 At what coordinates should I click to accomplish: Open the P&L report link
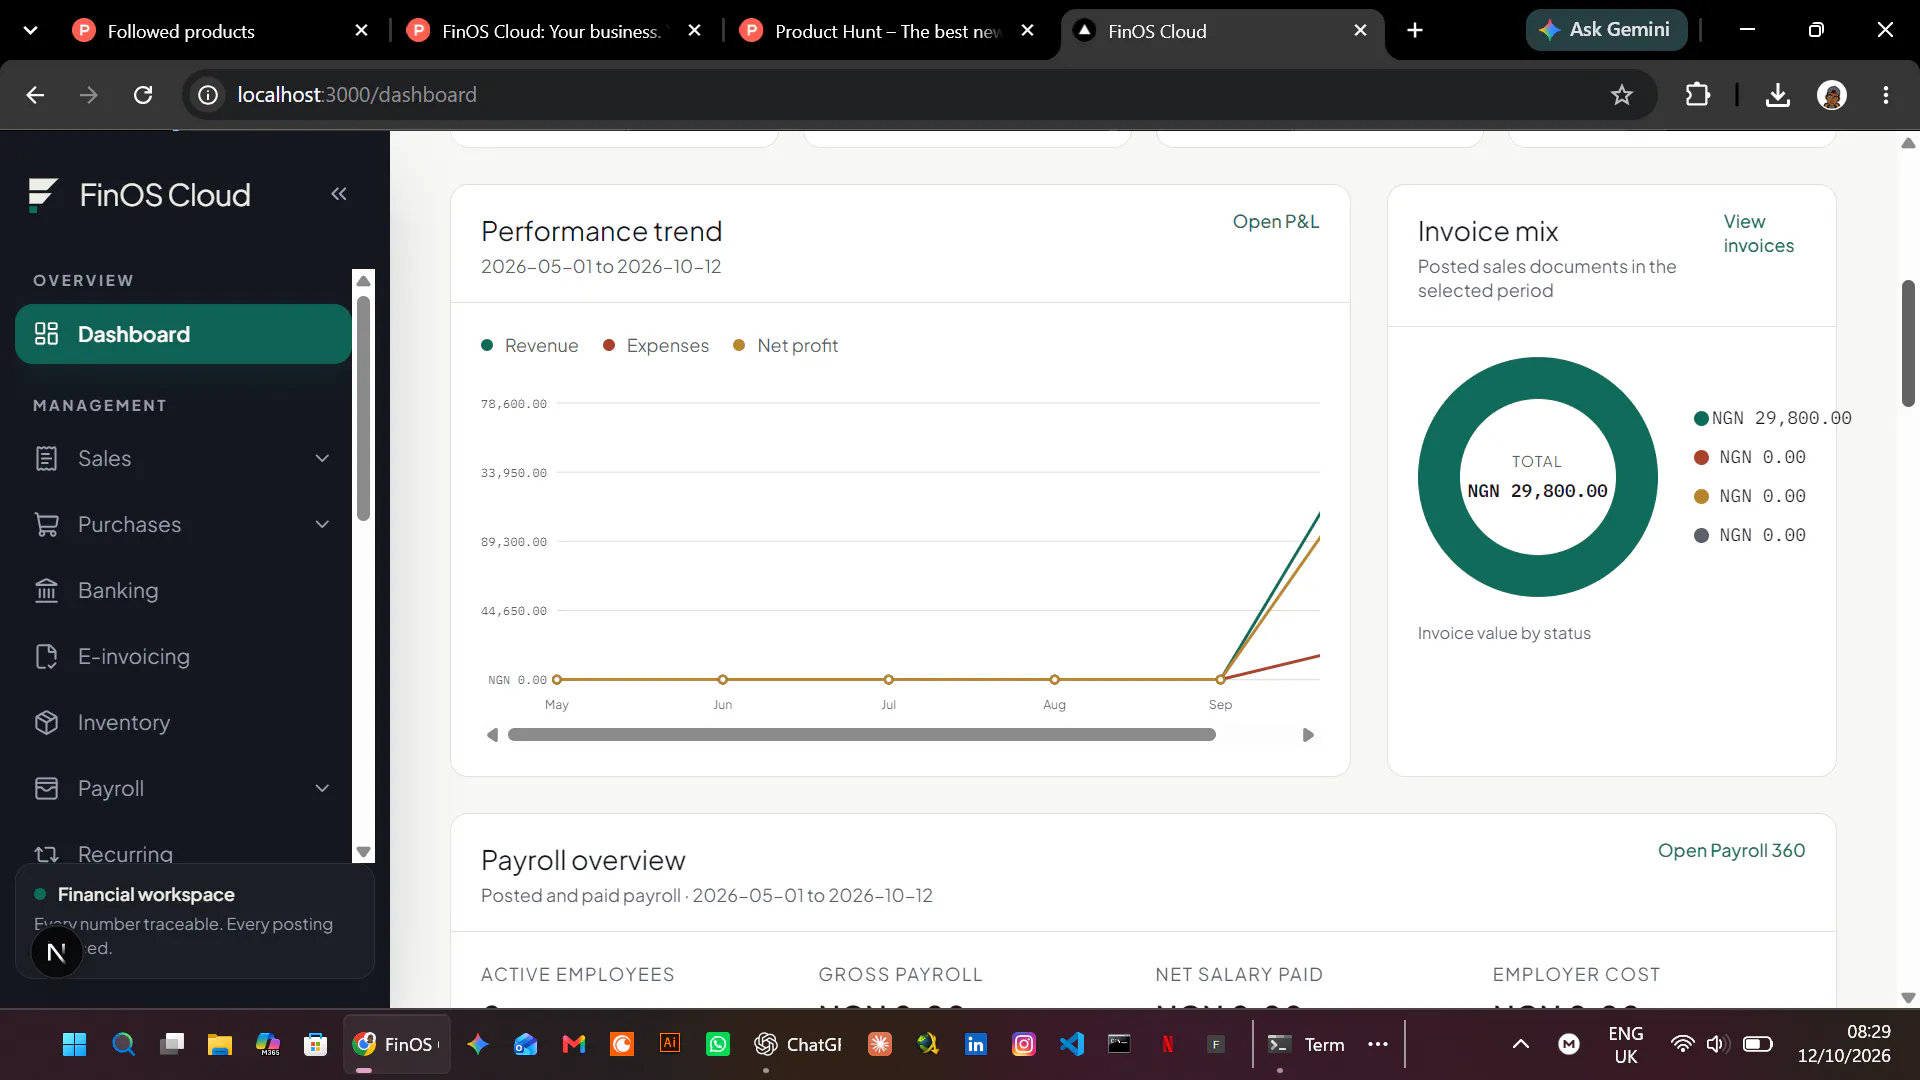pos(1275,221)
